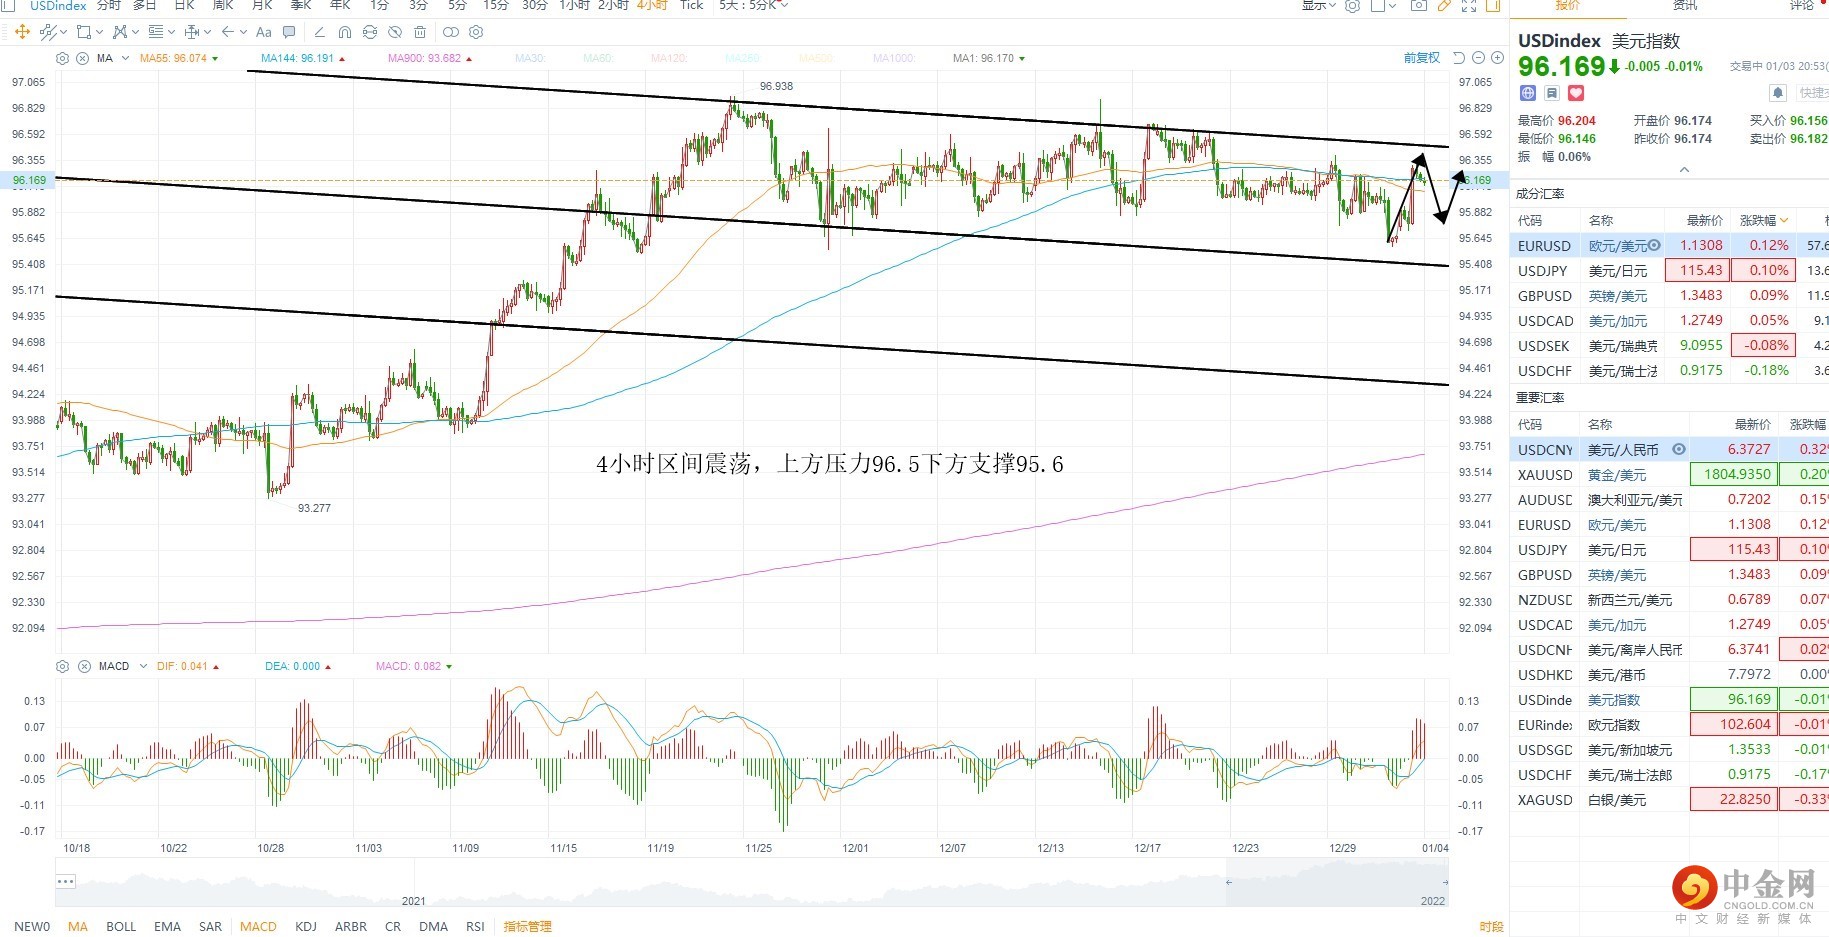Open drawing toolbar settings gear
Viewport: 1829px width, 937px height.
tap(476, 32)
